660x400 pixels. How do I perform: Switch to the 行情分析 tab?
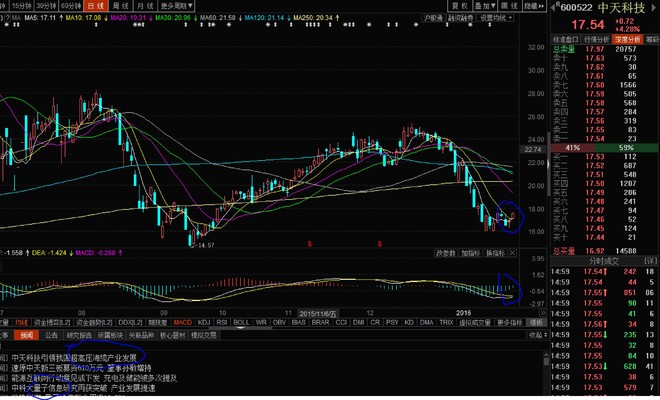596,40
